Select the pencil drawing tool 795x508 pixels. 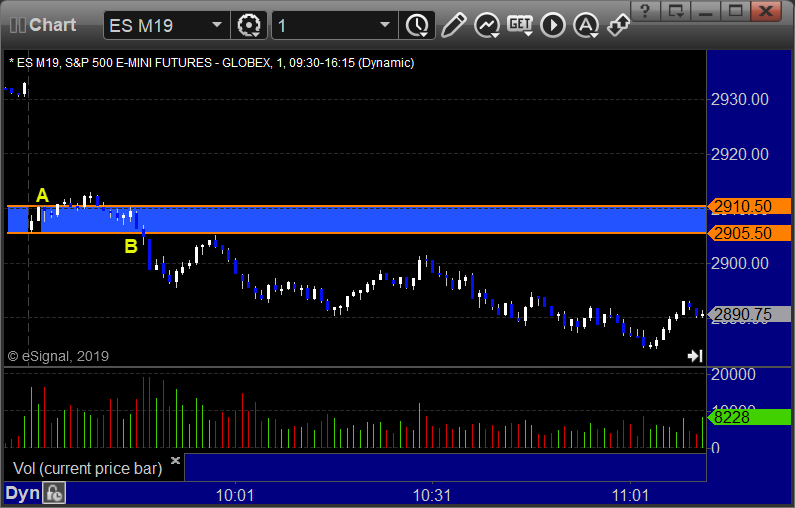pos(453,25)
